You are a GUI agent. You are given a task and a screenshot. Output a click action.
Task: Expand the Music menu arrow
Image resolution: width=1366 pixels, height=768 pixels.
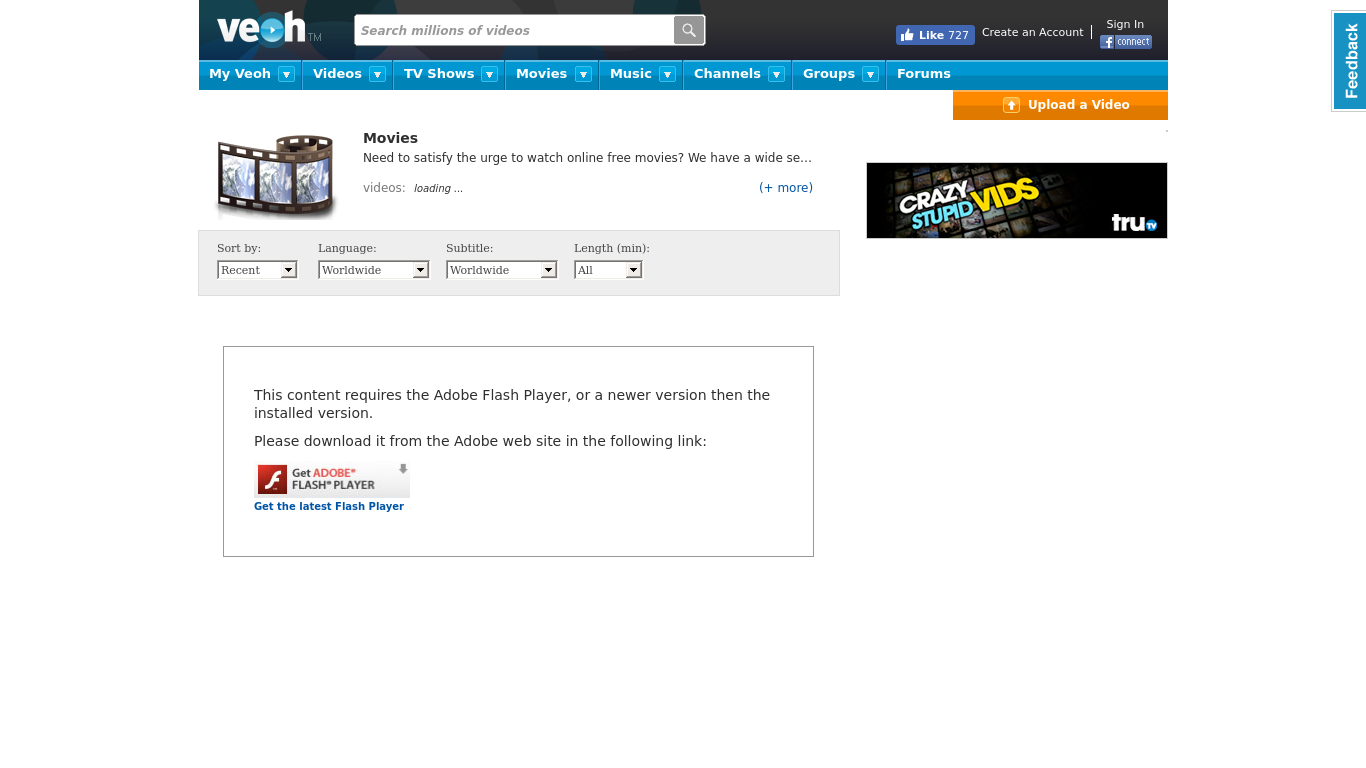[x=667, y=74]
